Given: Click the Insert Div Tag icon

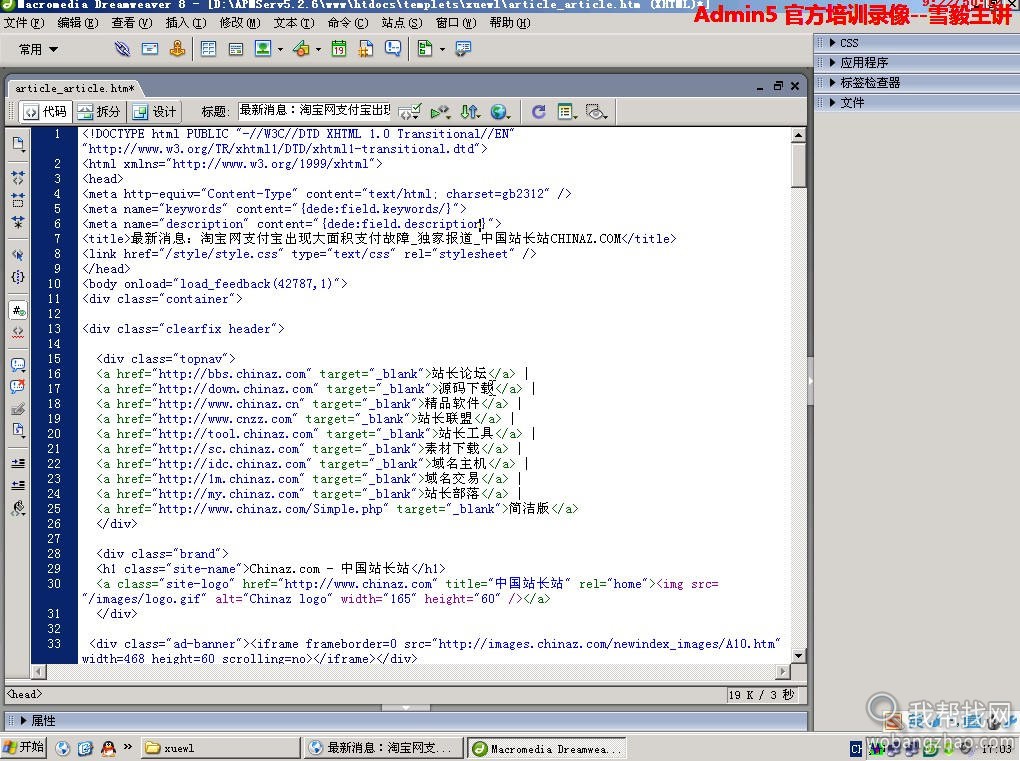Looking at the screenshot, I should tap(235, 49).
